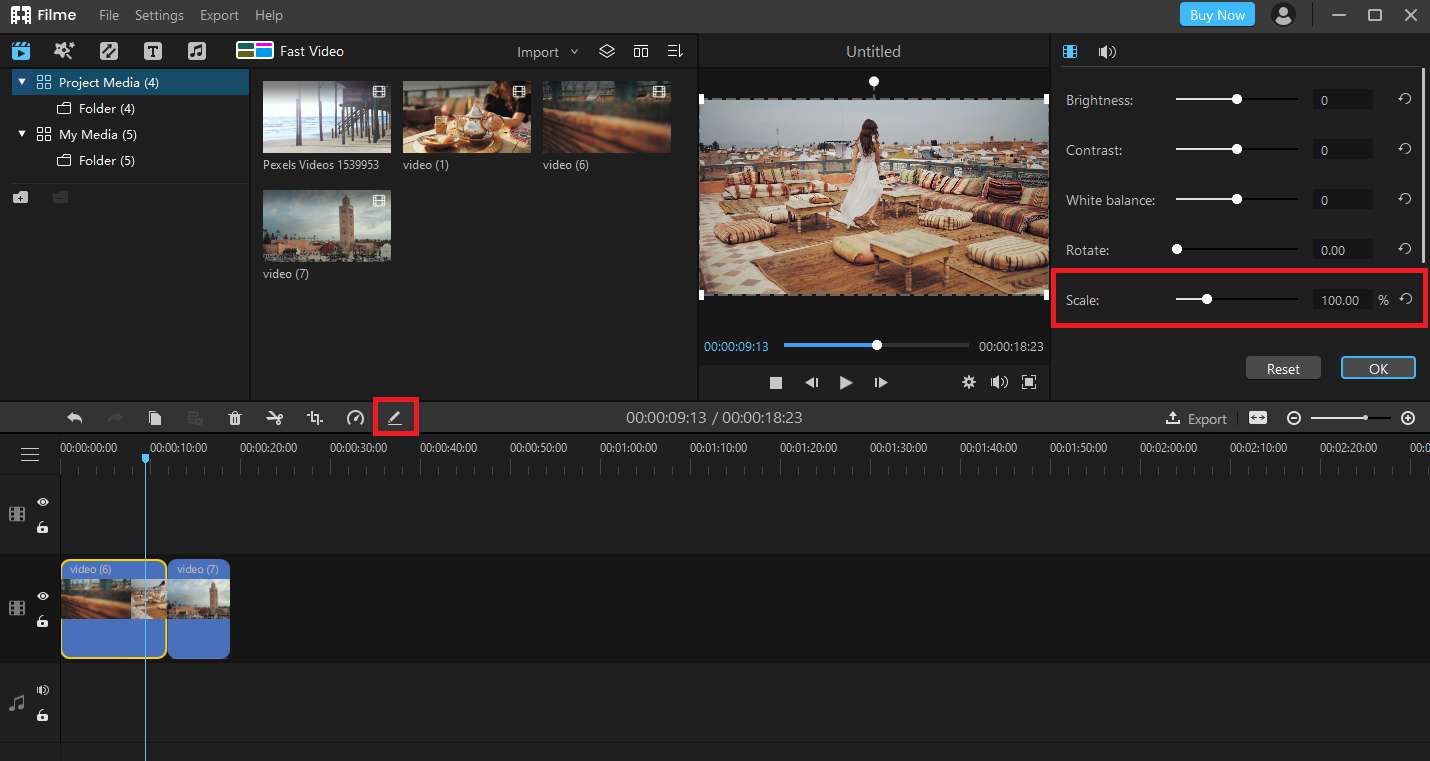Collapse the My Media tree node
Image resolution: width=1430 pixels, height=761 pixels.
tap(22, 134)
